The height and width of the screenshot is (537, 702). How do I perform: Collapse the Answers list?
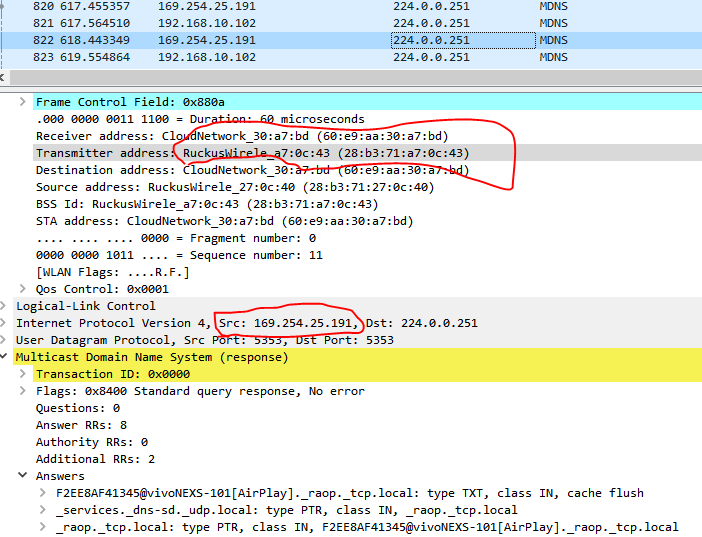point(23,476)
